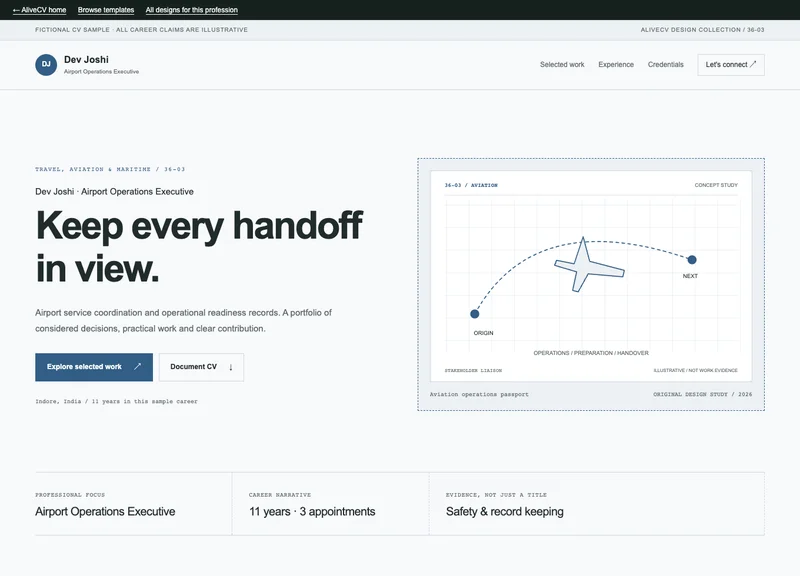
Task: Open Browse templates link
Action: click(106, 10)
